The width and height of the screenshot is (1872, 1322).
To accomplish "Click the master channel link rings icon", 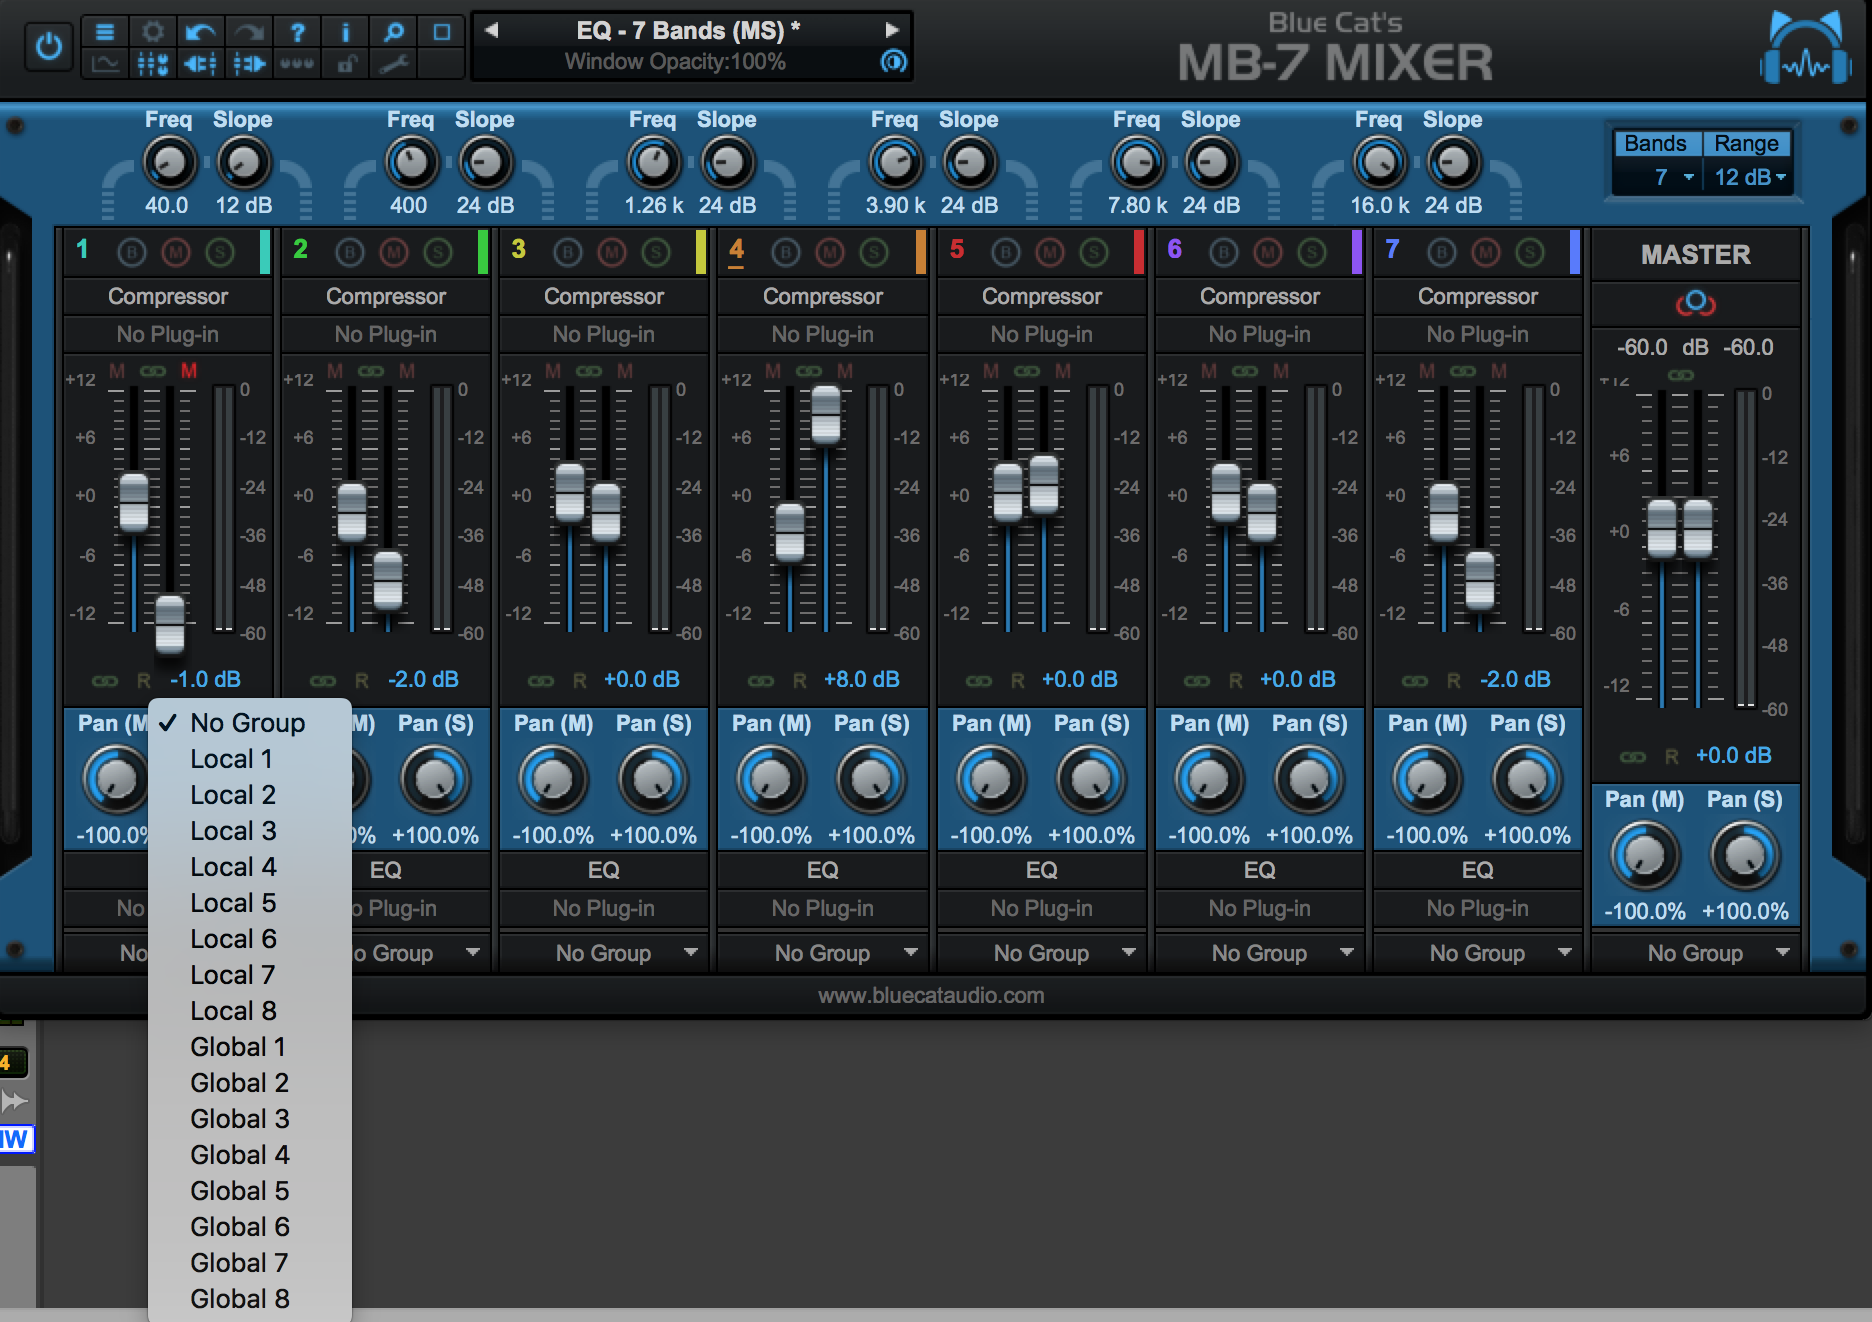I will (x=1695, y=302).
